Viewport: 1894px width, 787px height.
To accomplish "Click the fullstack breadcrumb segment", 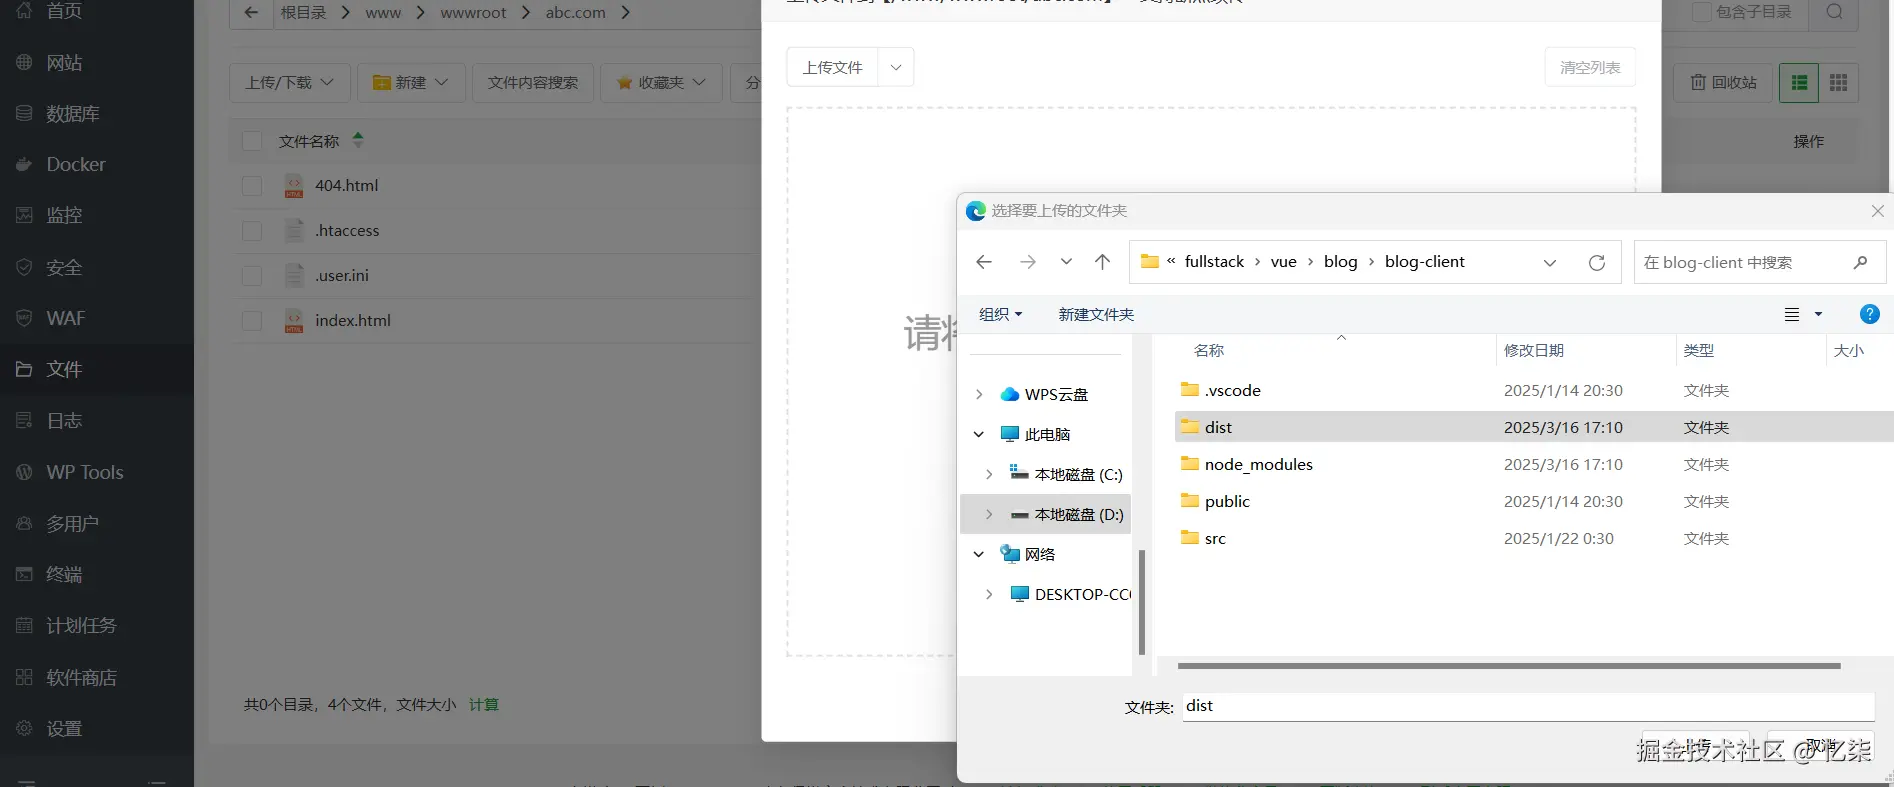I will [1214, 262].
